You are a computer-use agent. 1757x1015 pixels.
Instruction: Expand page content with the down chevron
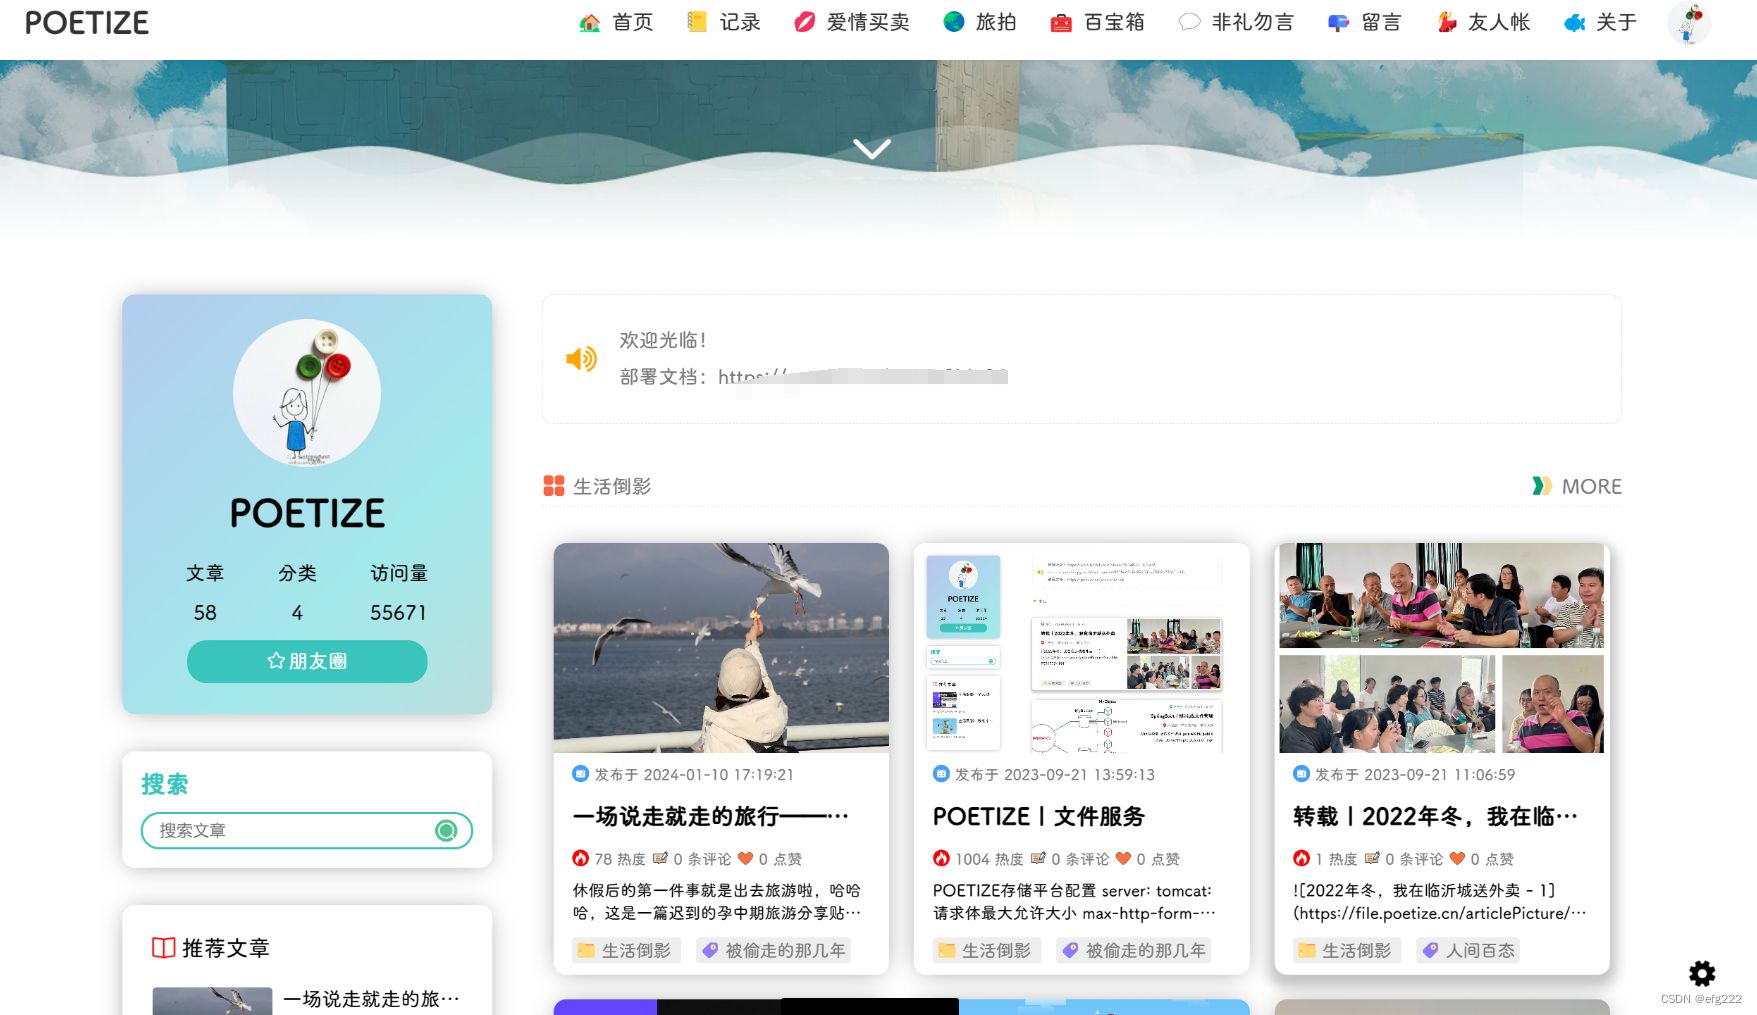[871, 148]
